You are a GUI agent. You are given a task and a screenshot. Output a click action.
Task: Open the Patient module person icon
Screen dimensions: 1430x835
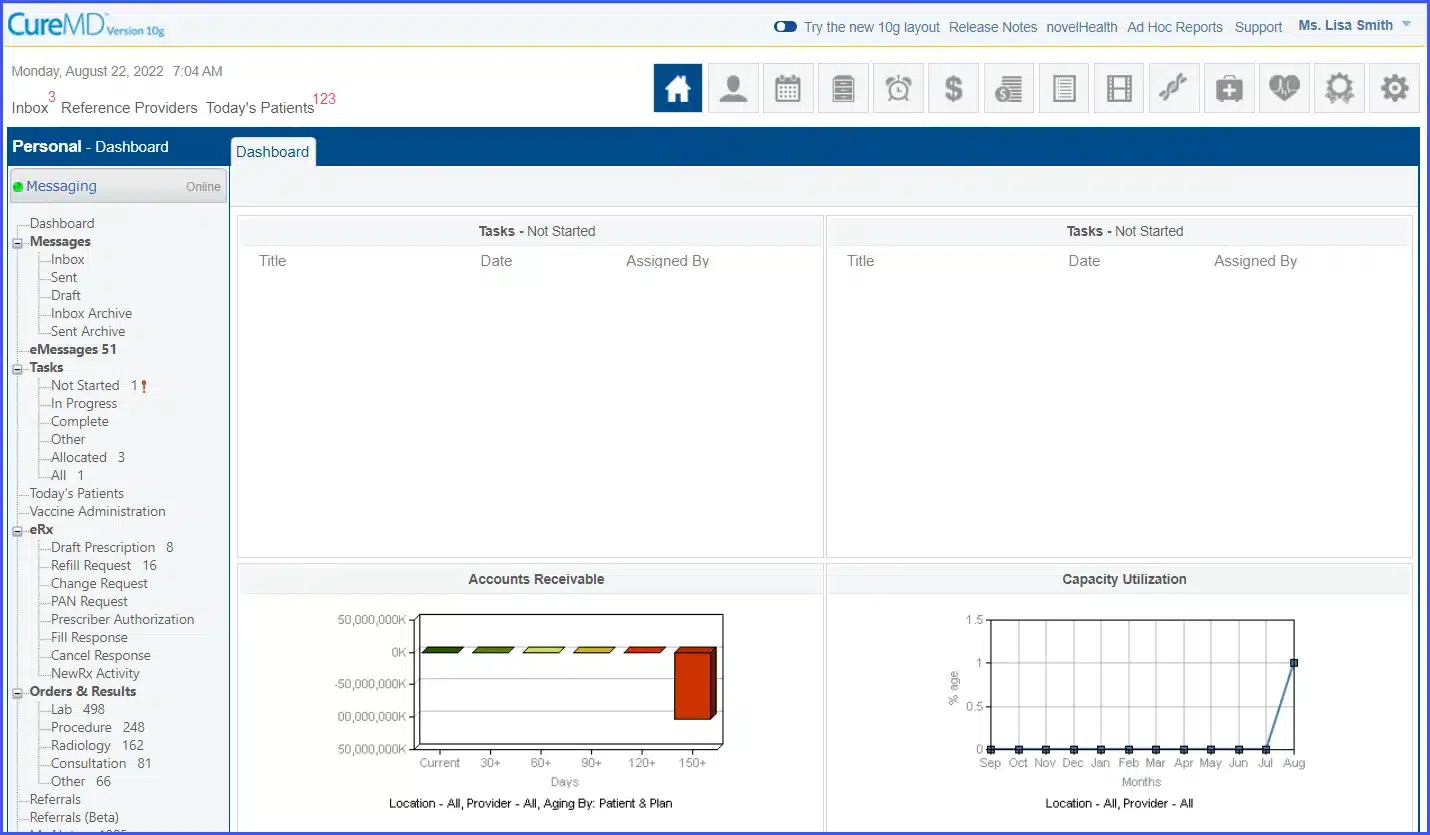click(733, 88)
